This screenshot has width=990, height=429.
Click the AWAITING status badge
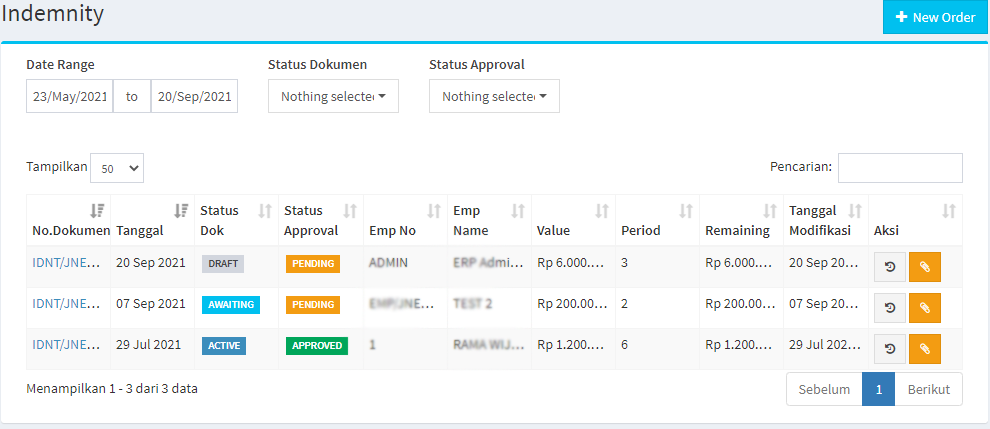(x=231, y=305)
